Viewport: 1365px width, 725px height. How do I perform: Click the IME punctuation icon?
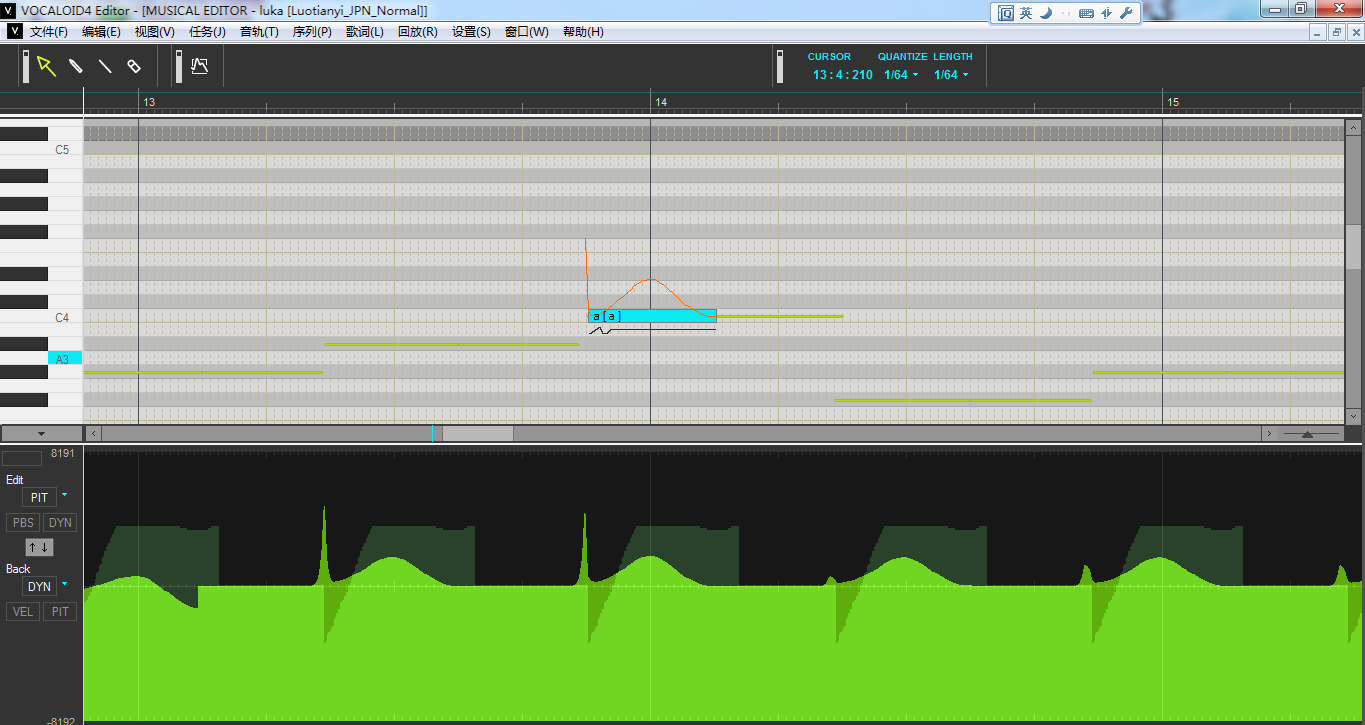[1066, 14]
